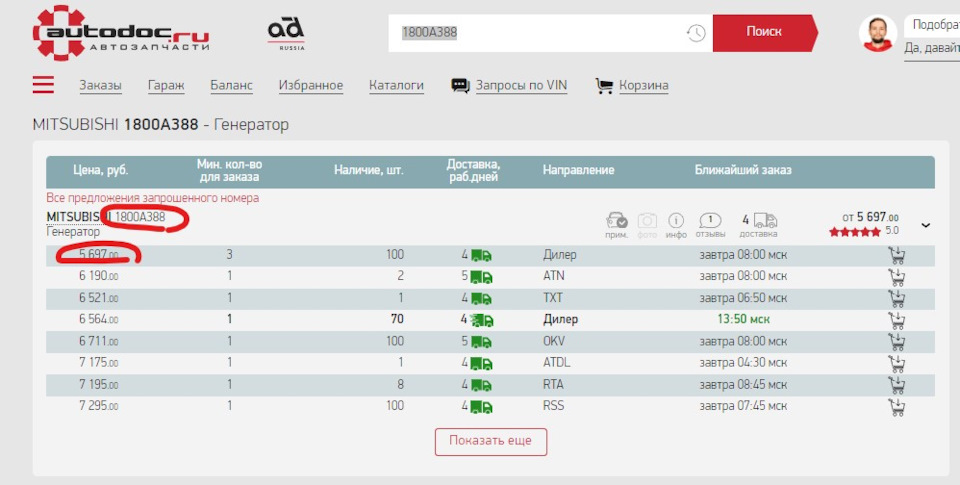Viewport: 960px width, 485px height.
Task: Add the 6 564 Дилер offer to cart
Action: (x=897, y=320)
